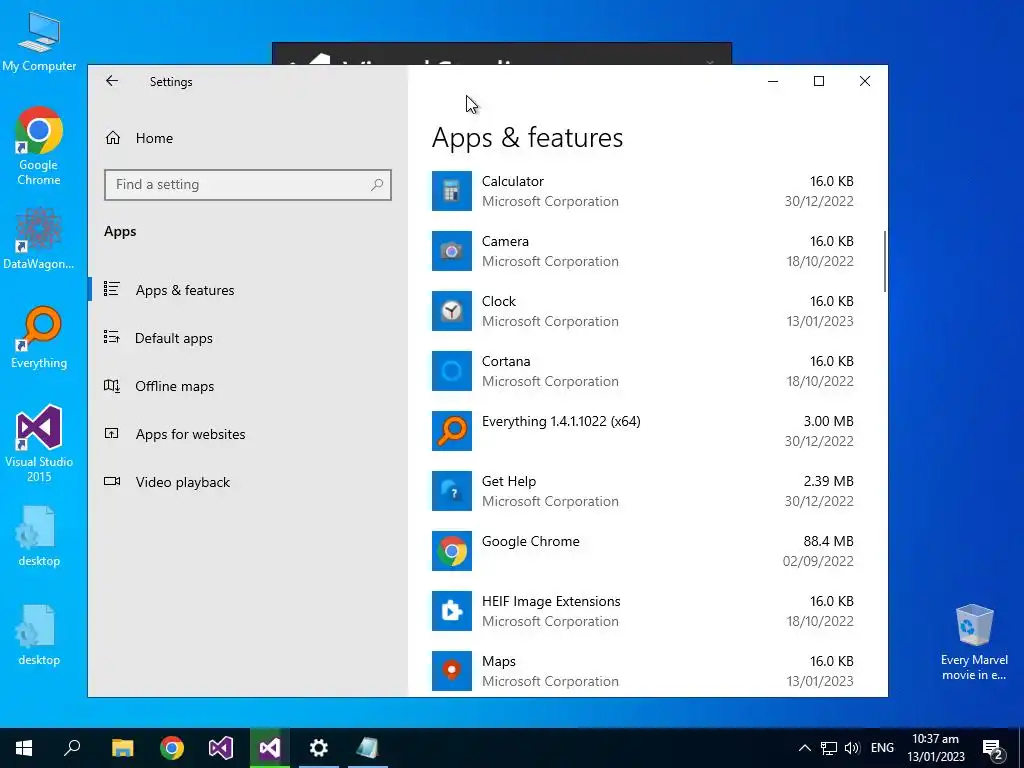Maximize the Settings window

[818, 81]
